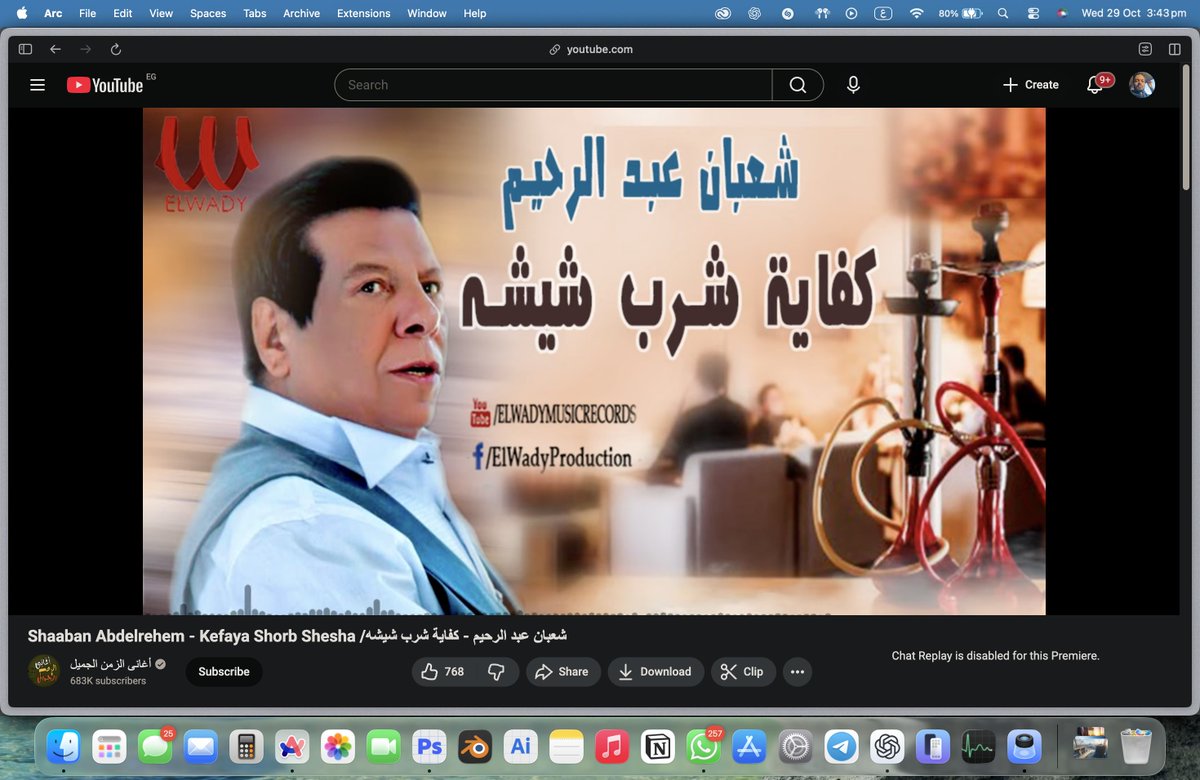Click inside the YouTube Search field
The image size is (1200, 780).
pyautogui.click(x=553, y=85)
